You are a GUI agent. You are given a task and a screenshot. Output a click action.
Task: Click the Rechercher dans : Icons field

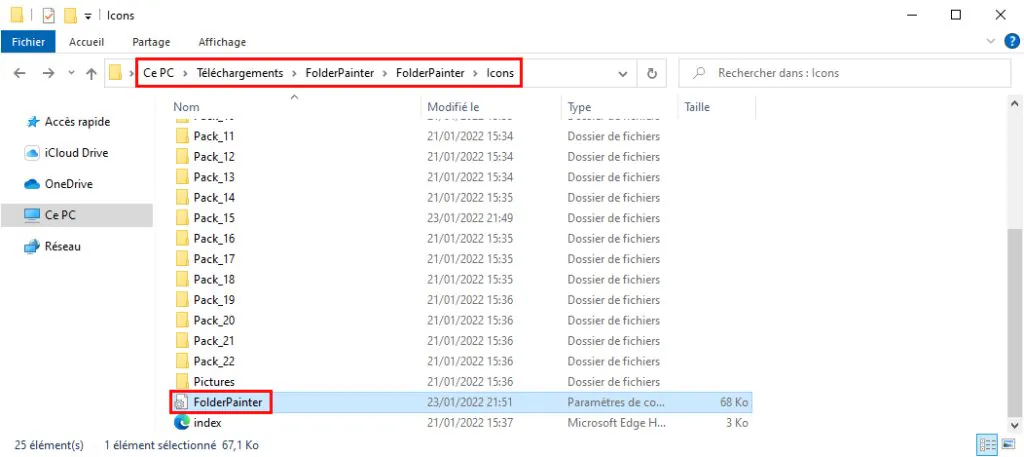pos(844,74)
